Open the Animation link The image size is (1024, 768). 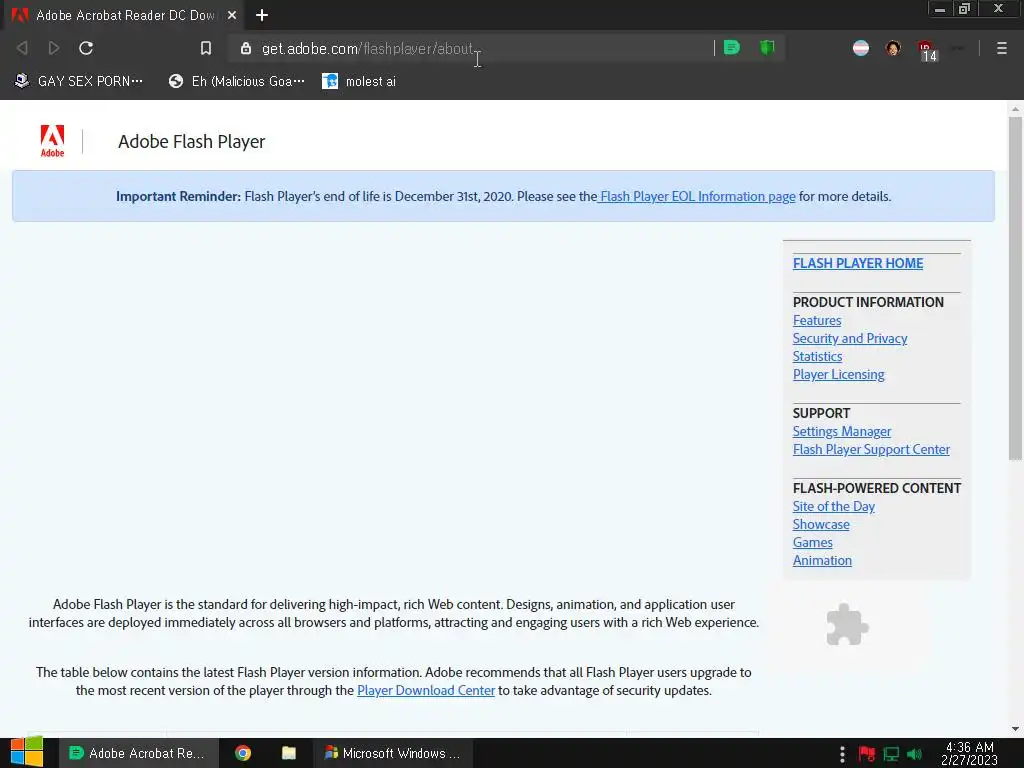[x=822, y=560]
